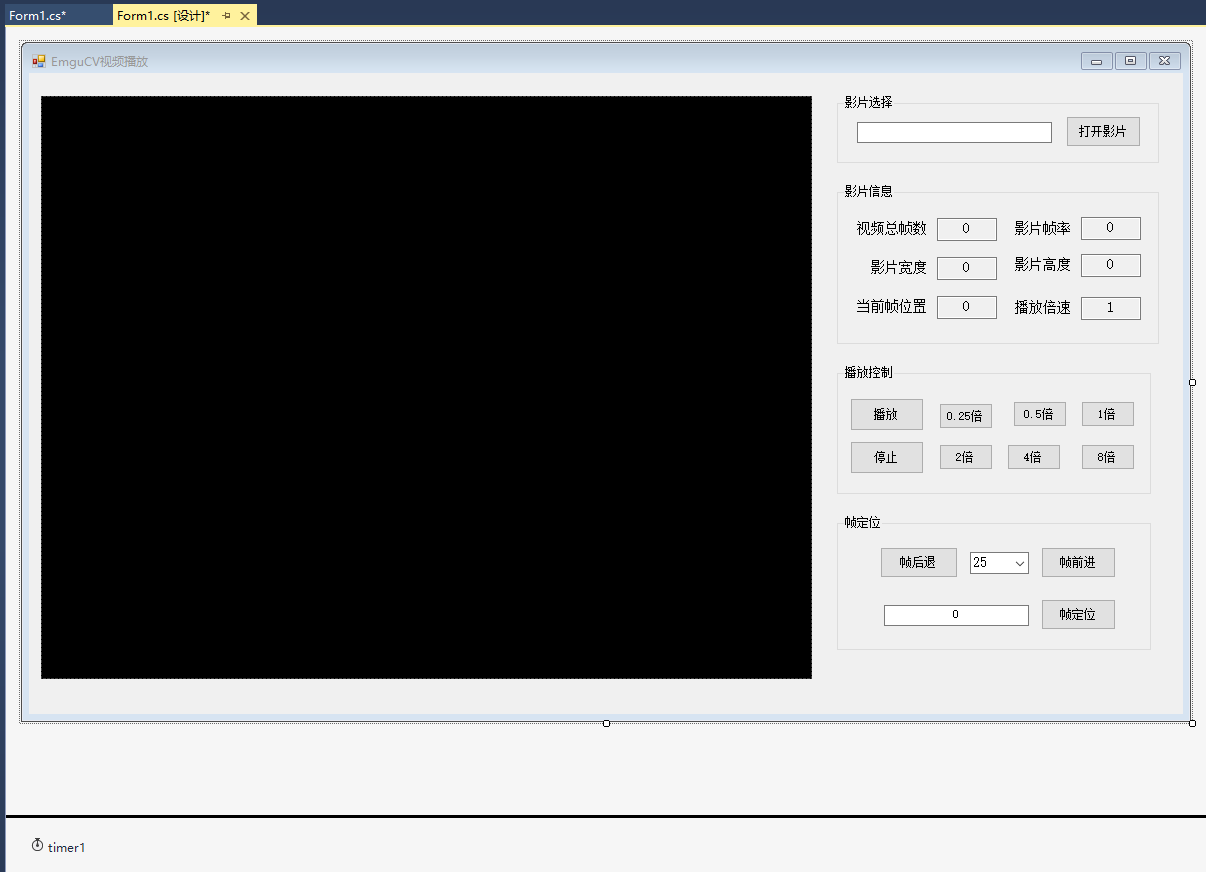Select the 影片帧率 label

pos(1042,229)
